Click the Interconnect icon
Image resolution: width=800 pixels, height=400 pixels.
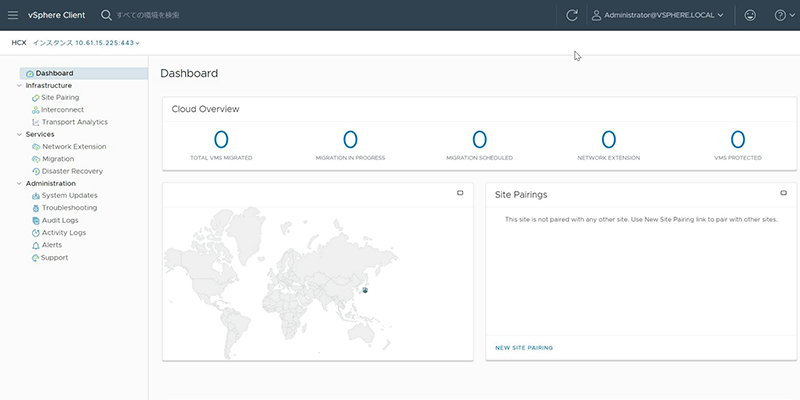[x=35, y=110]
